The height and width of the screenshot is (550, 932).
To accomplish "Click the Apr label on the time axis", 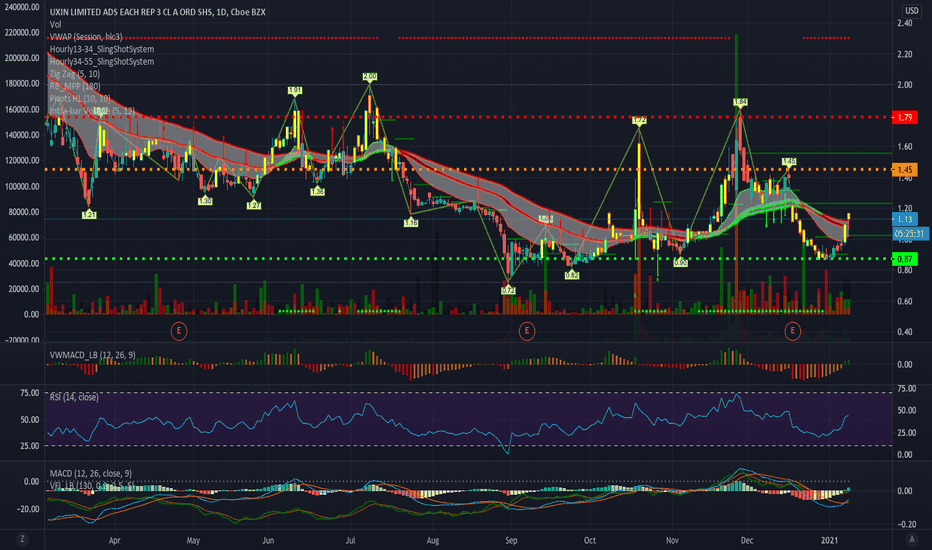I will [114, 540].
